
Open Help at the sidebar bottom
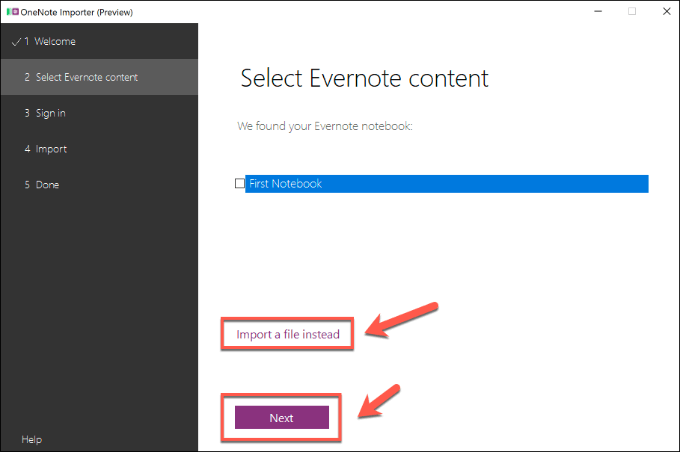[32, 439]
